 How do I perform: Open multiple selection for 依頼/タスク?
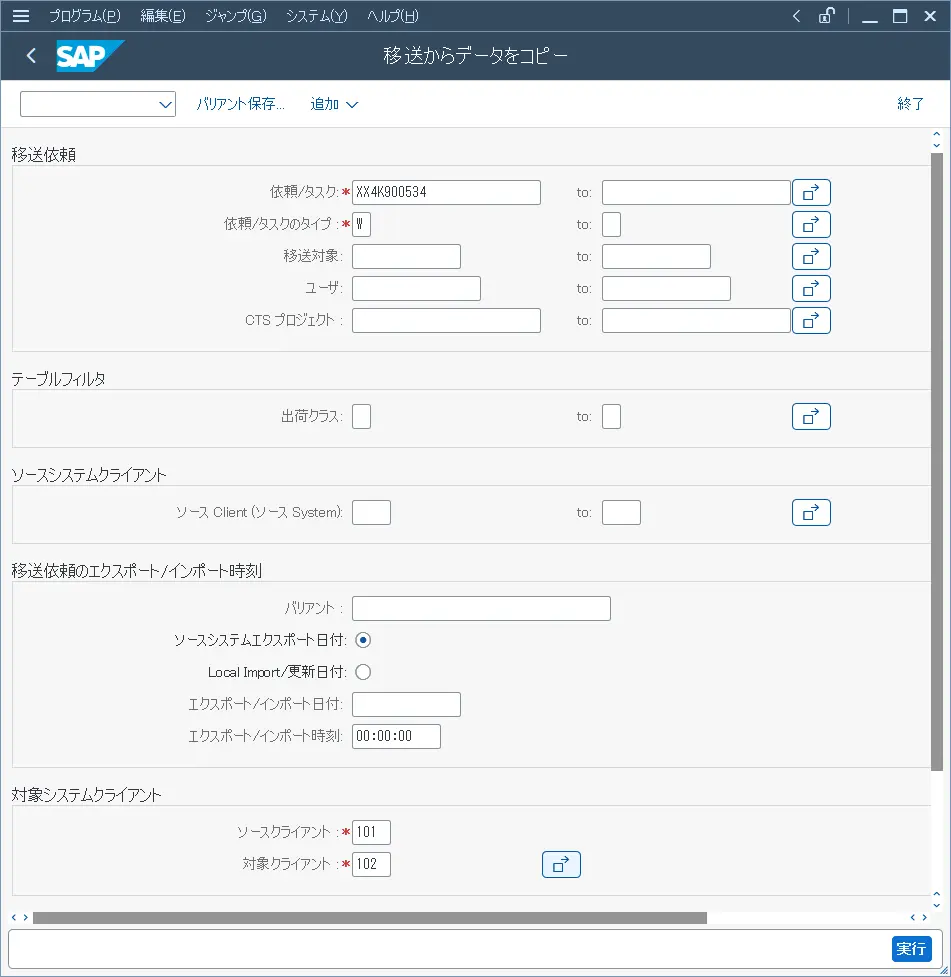pos(811,193)
